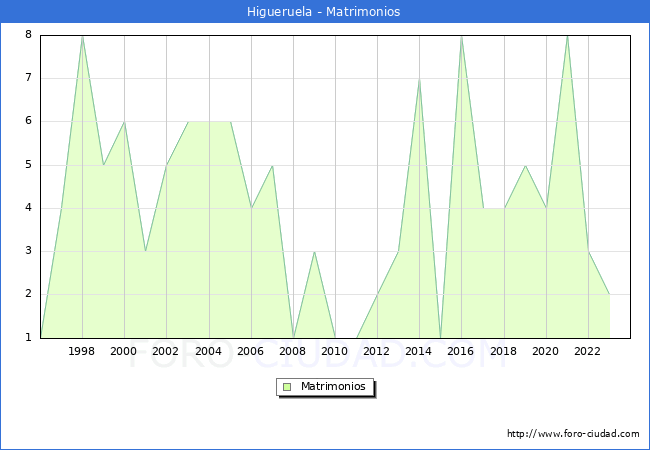Click the 2004 x-axis label
Viewport: 650px width, 450px height.
click(208, 351)
